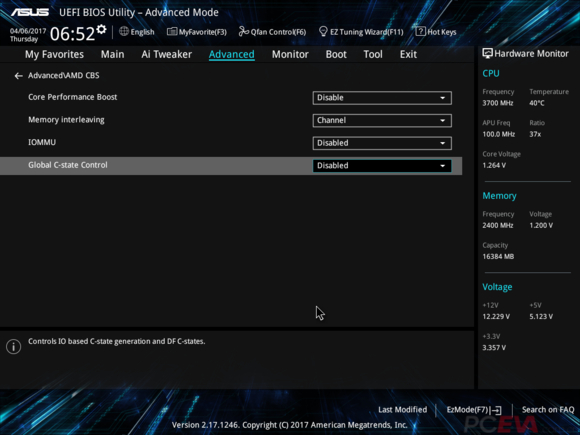Click the CPU heading in Hardware Monitor
The width and height of the screenshot is (580, 435).
click(x=491, y=73)
